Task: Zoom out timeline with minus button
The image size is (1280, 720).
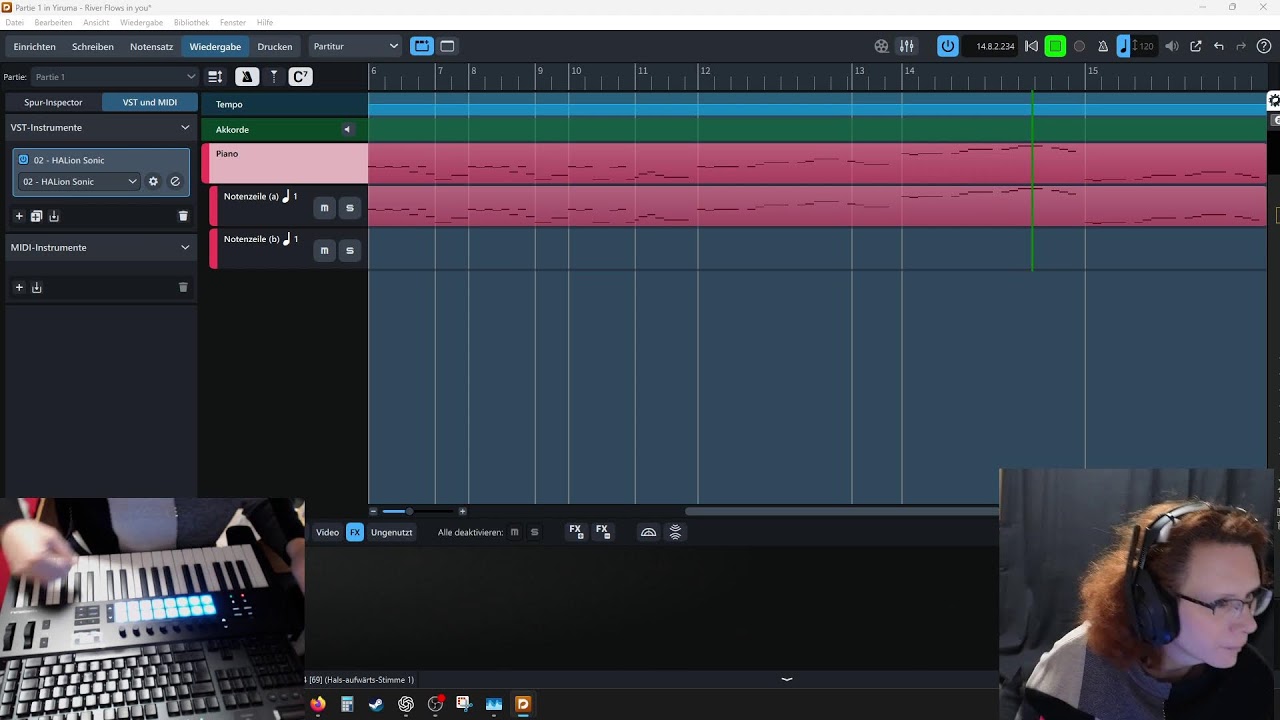Action: point(374,512)
